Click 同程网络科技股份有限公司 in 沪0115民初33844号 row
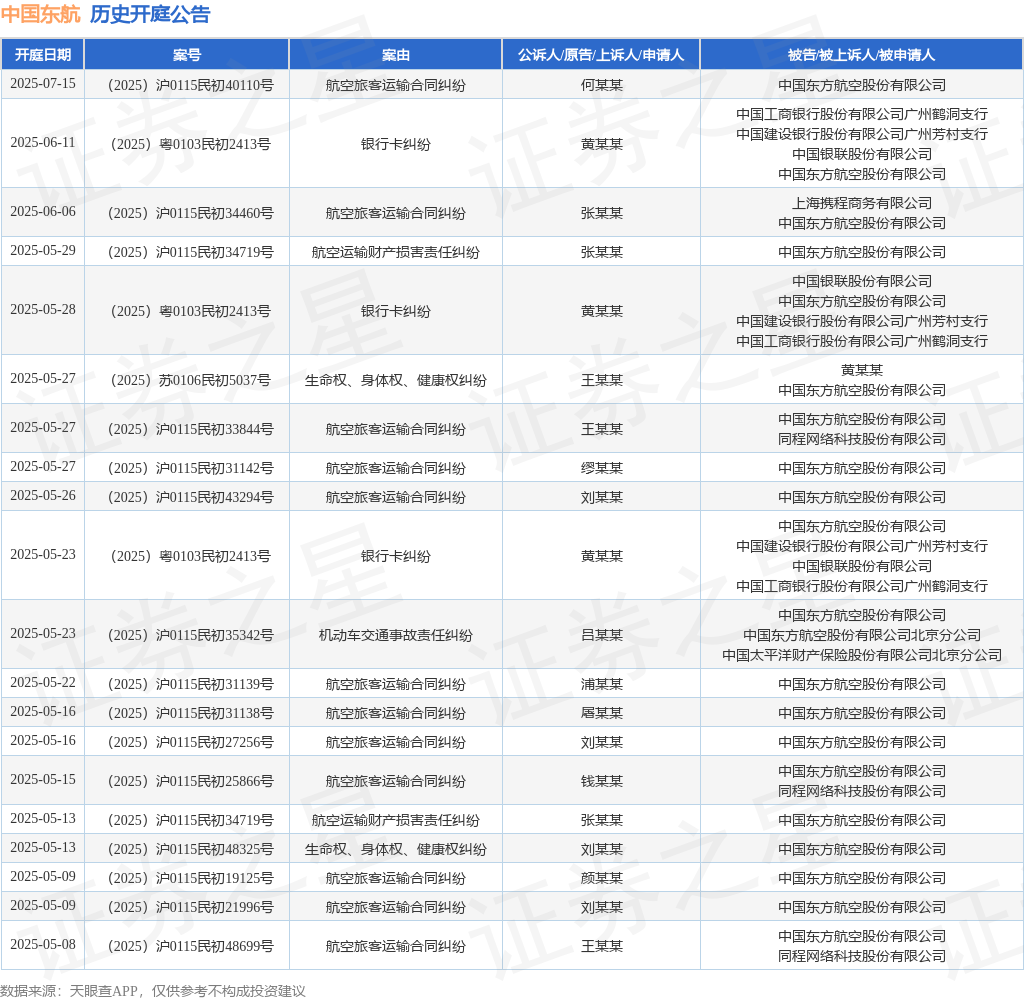The height and width of the screenshot is (1000, 1024). click(x=862, y=440)
